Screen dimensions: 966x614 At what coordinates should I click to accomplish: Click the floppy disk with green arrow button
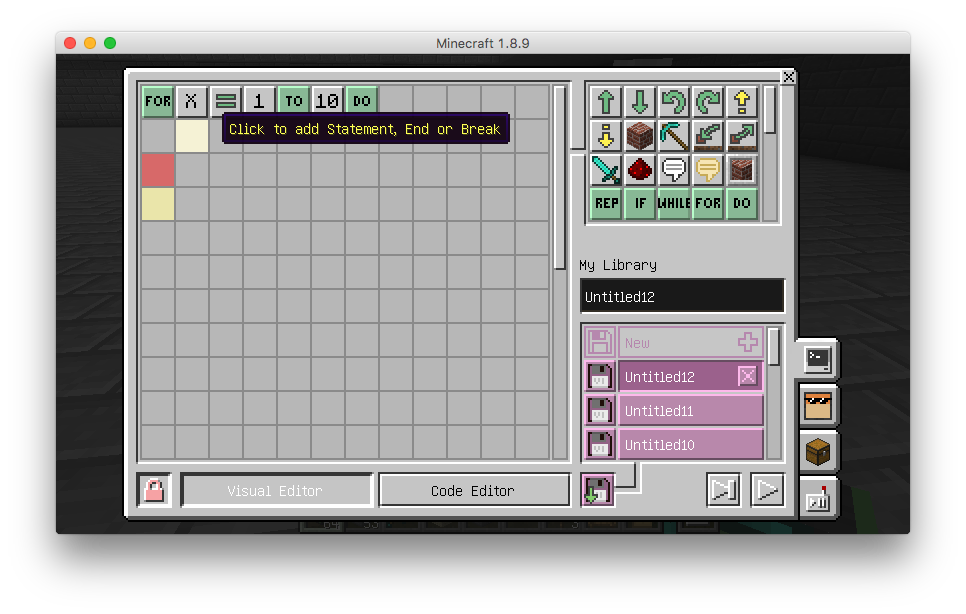coord(598,490)
